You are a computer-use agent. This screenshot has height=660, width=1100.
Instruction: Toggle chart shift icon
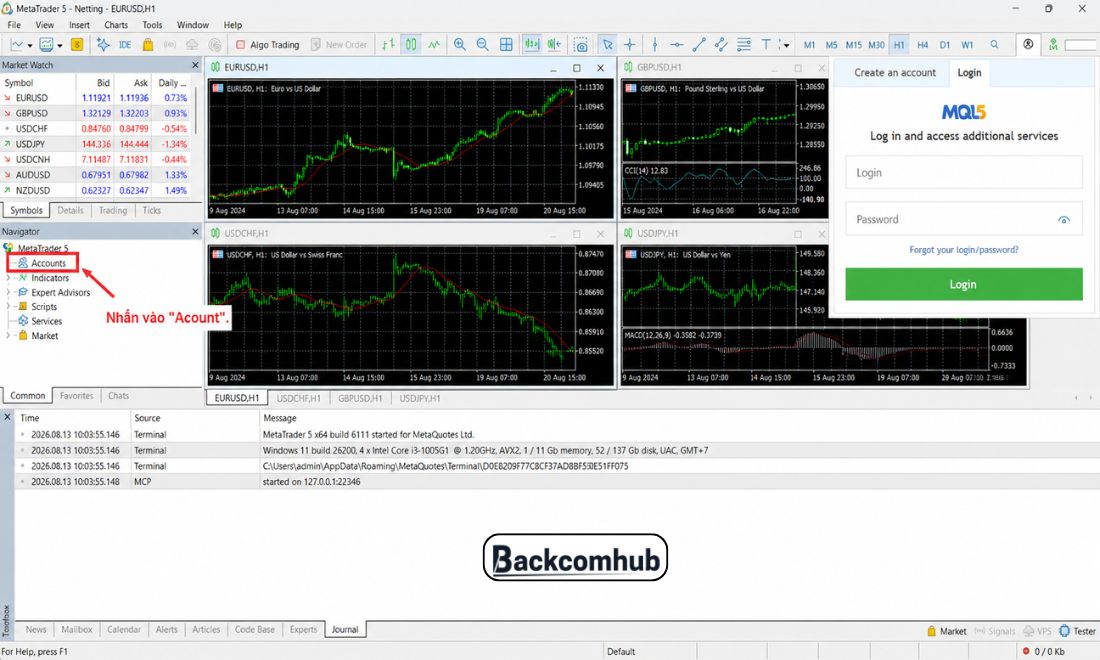[554, 45]
